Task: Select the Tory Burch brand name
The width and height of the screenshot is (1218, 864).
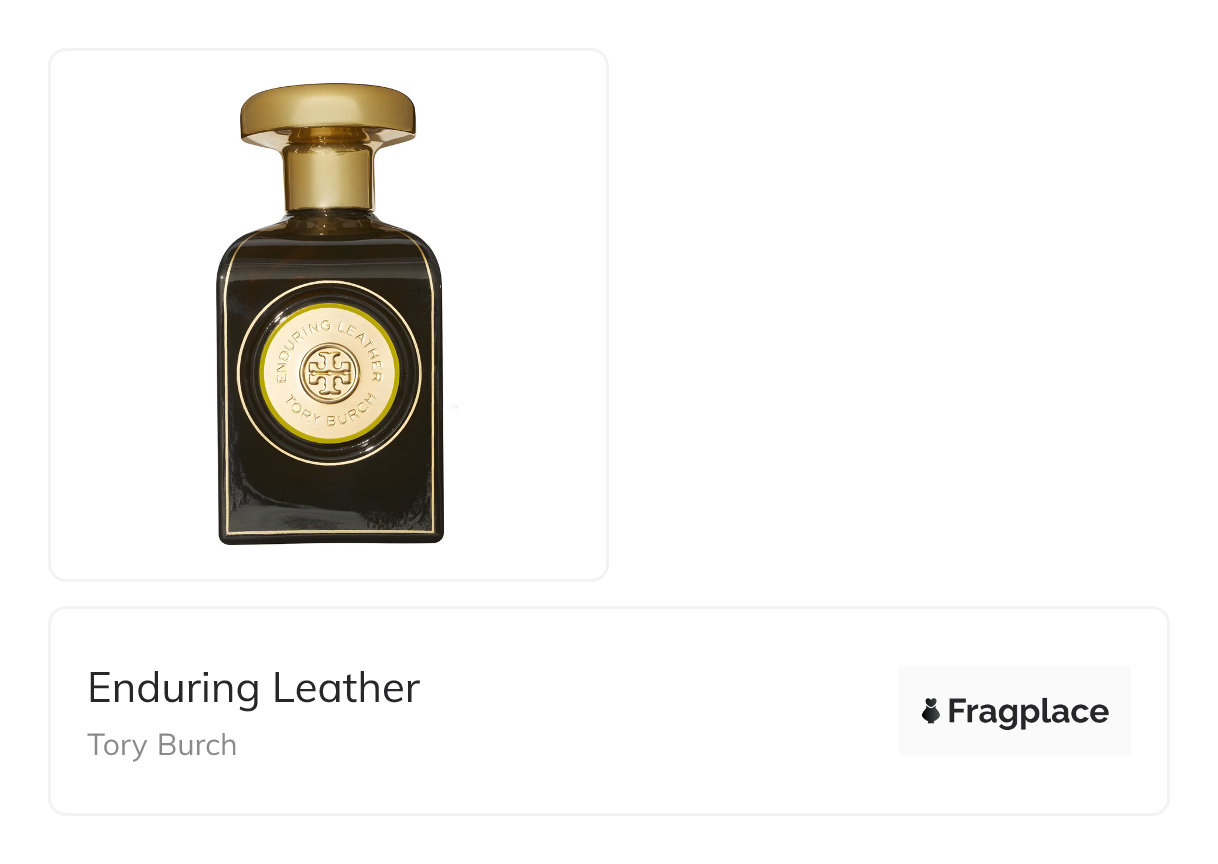Action: [162, 745]
